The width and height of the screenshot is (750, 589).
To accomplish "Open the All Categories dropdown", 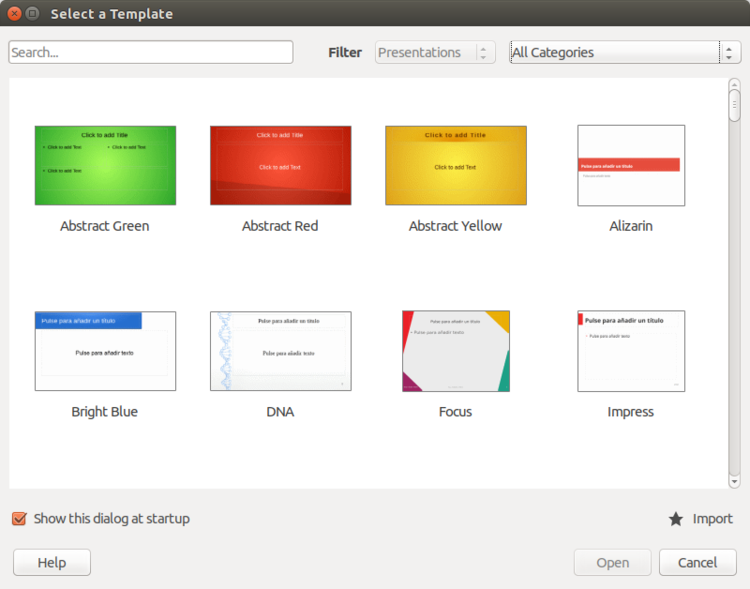I will pos(625,52).
